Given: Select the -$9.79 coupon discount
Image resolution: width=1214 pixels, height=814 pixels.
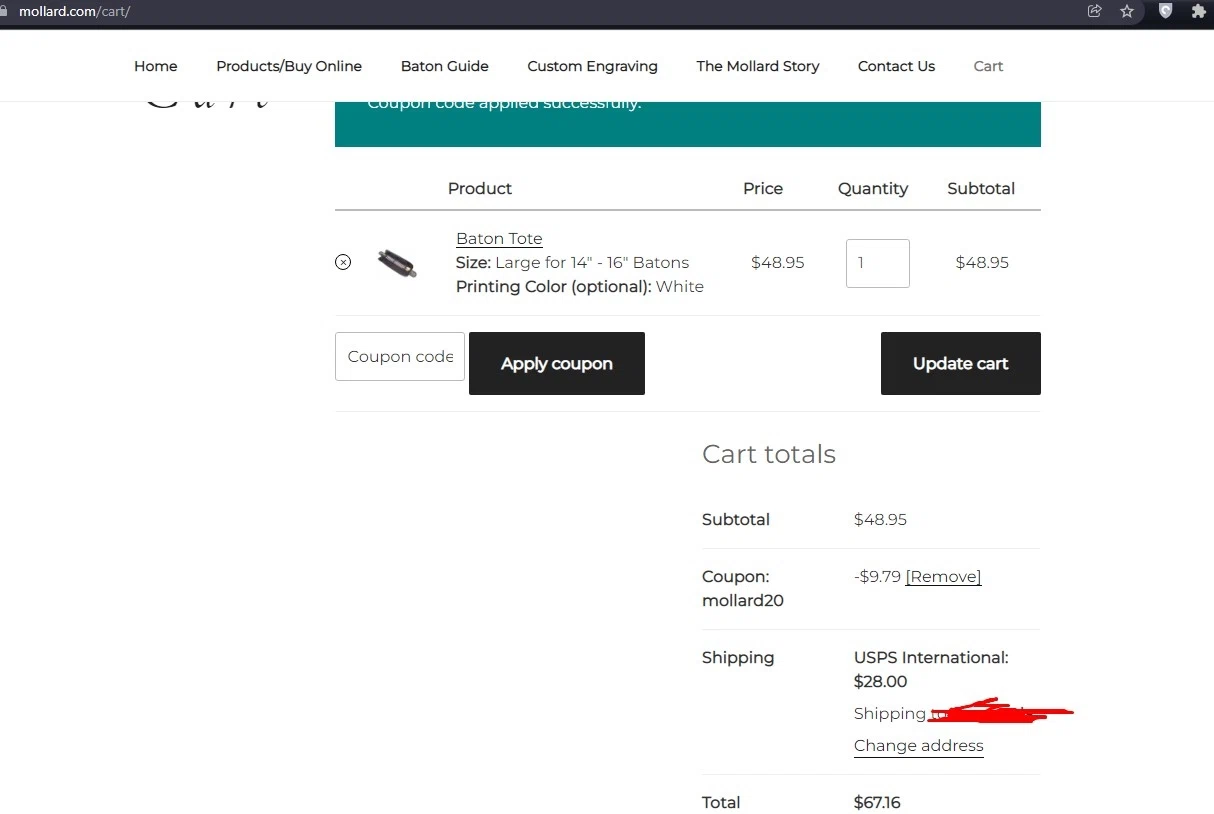Looking at the screenshot, I should (877, 576).
